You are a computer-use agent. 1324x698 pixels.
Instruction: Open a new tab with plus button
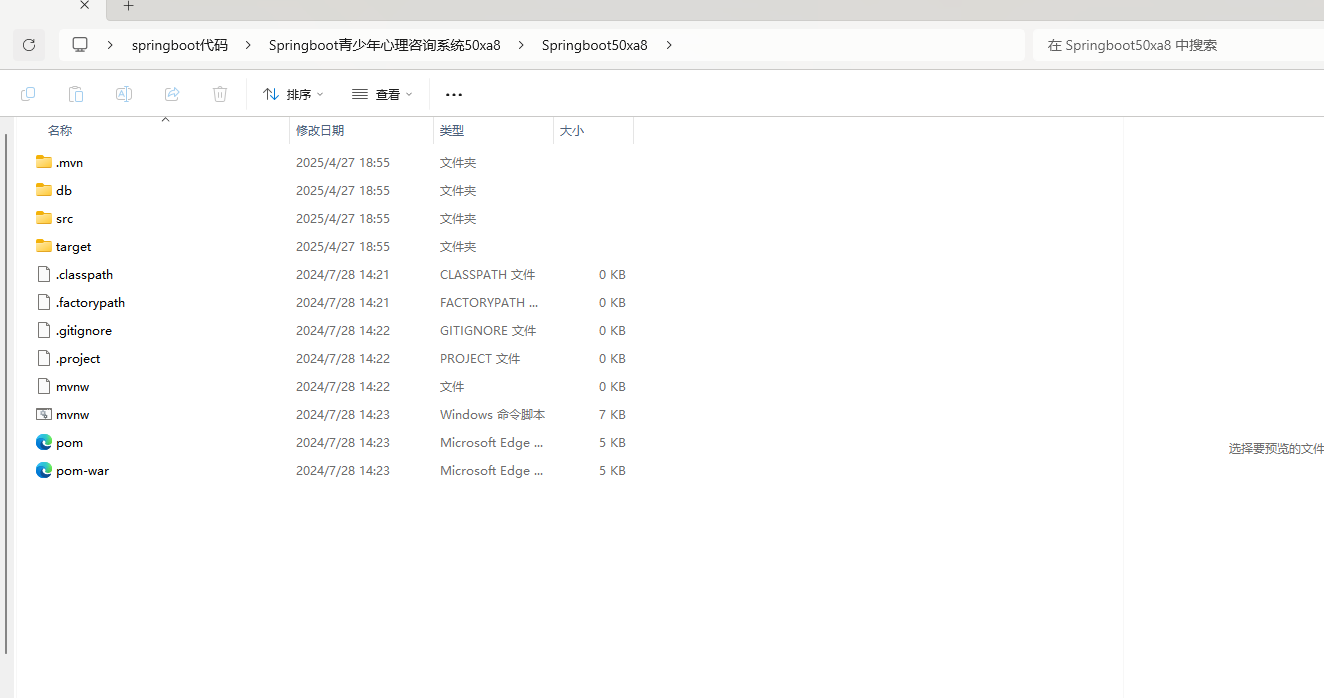128,6
